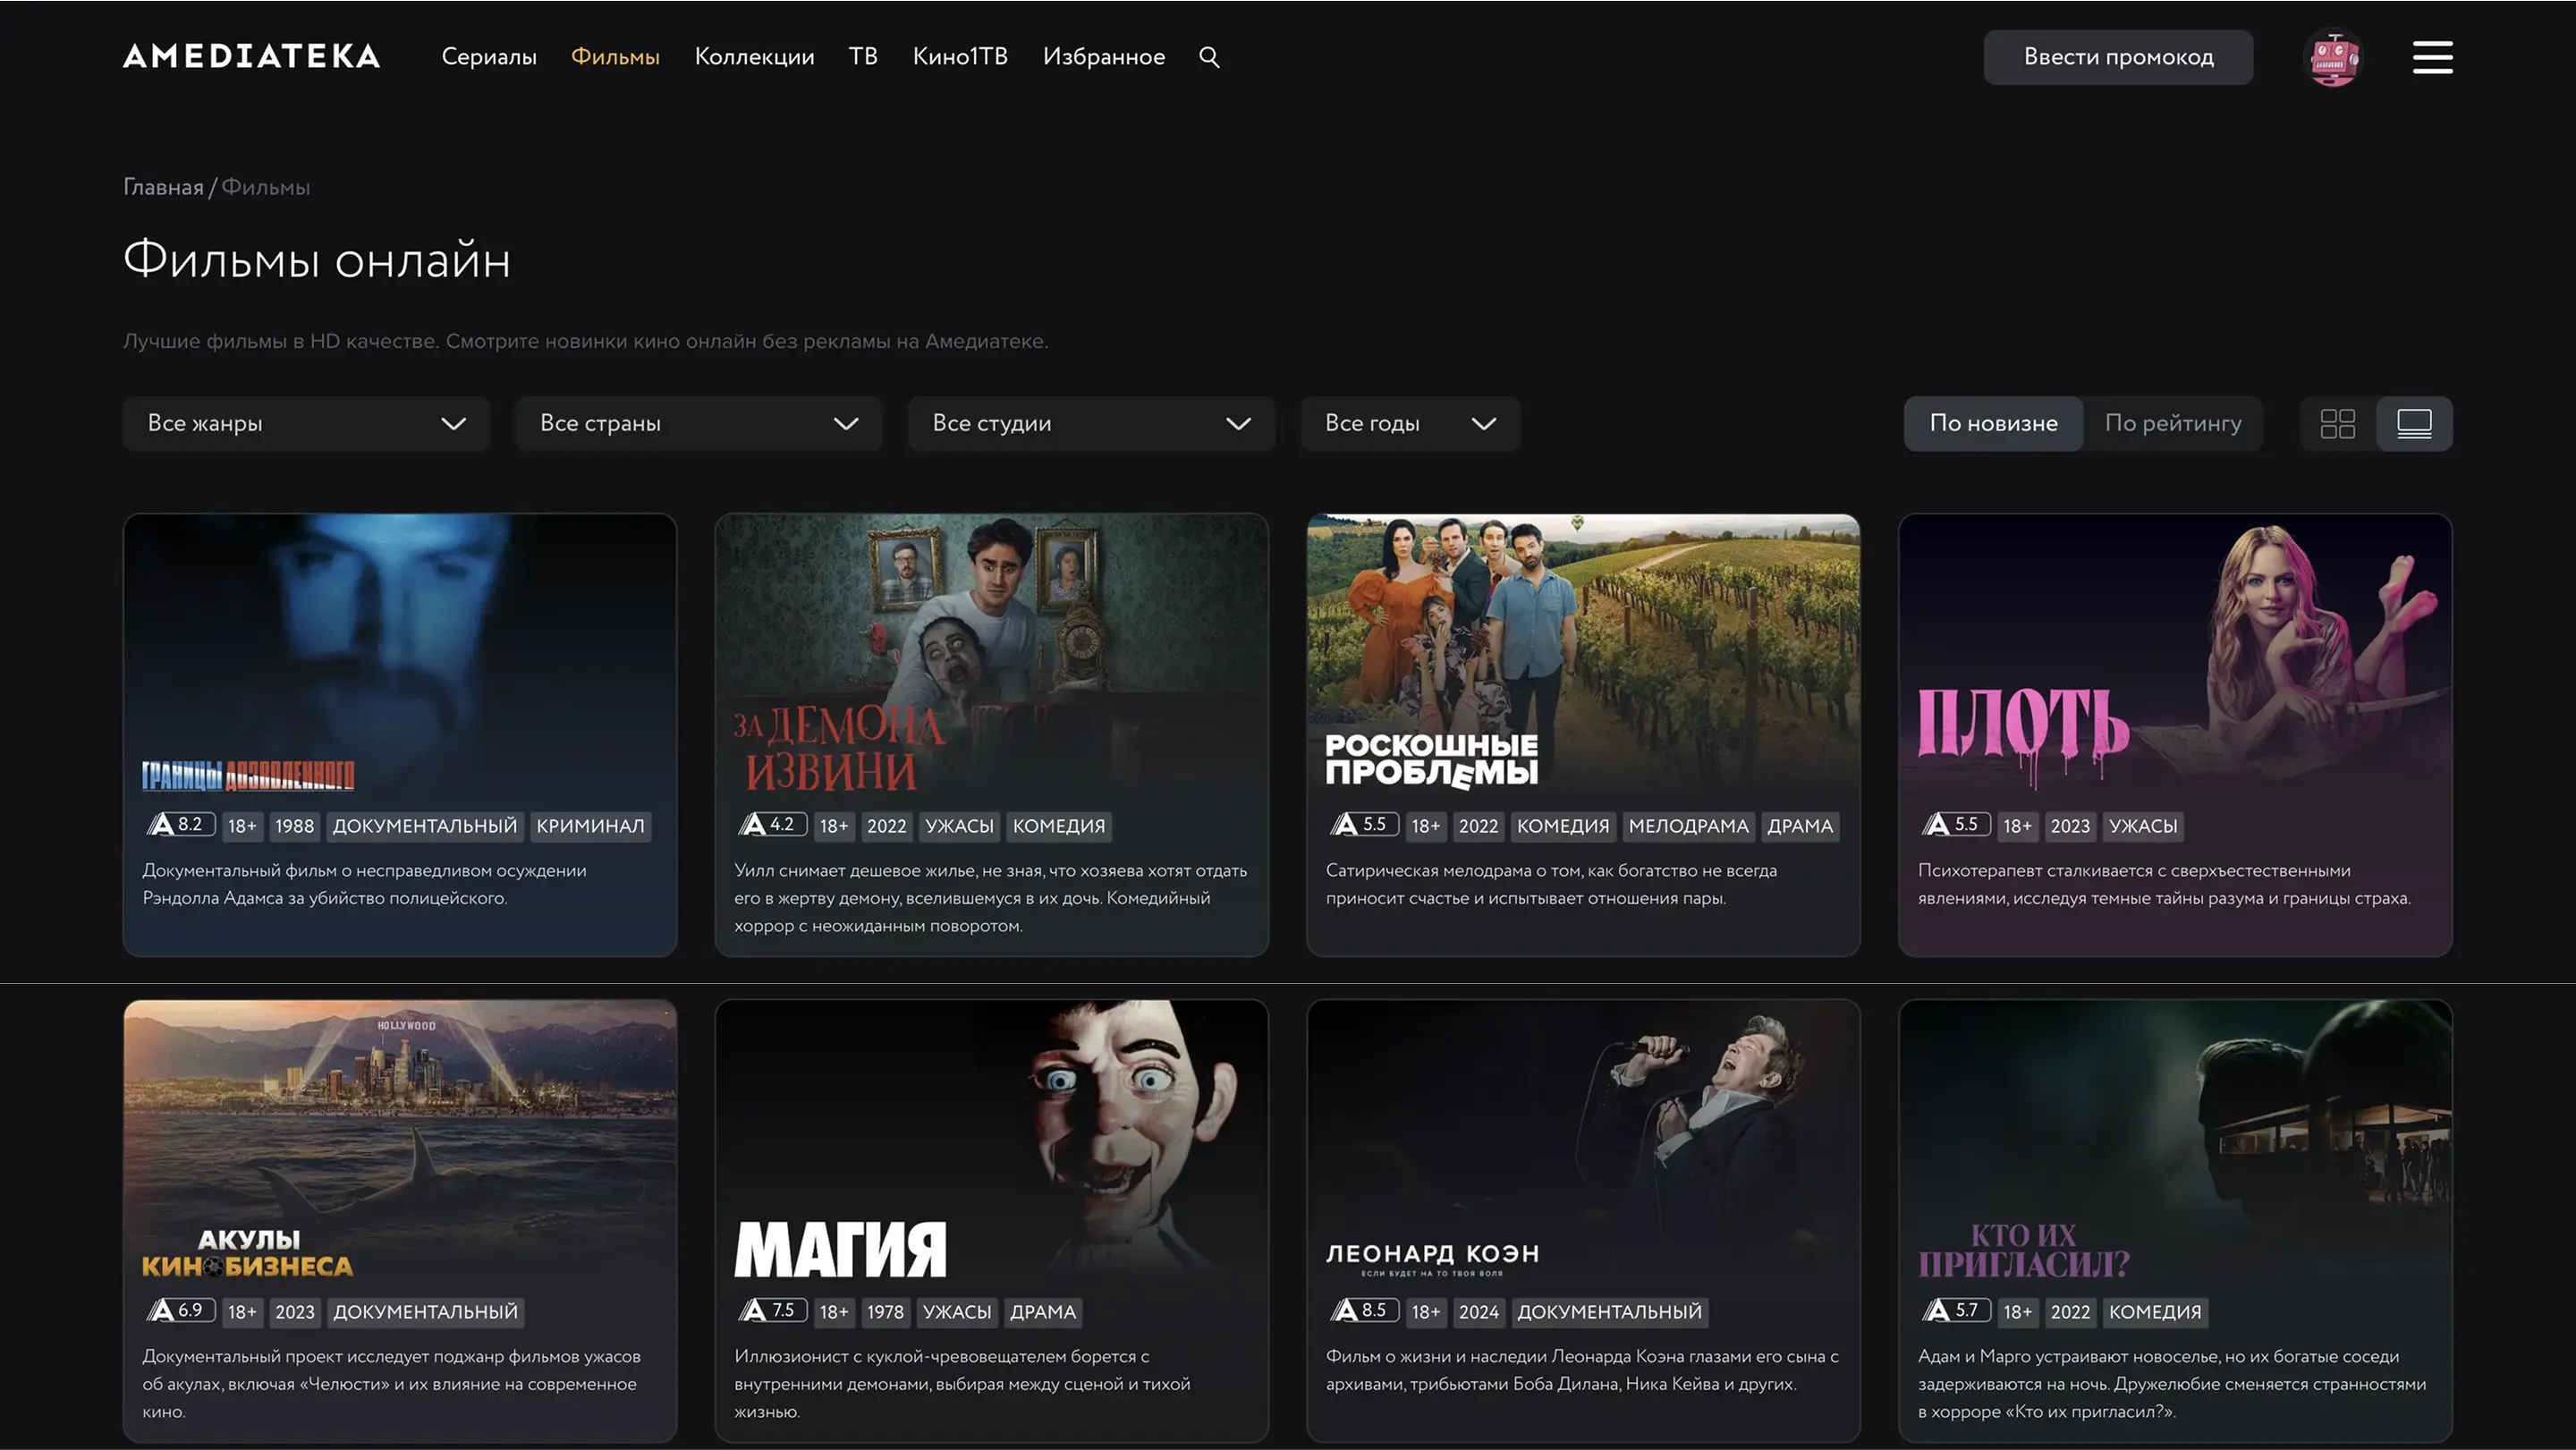Screen dimensions: 2576x1450
Task: Click the Amediateka logo
Action: (251, 56)
